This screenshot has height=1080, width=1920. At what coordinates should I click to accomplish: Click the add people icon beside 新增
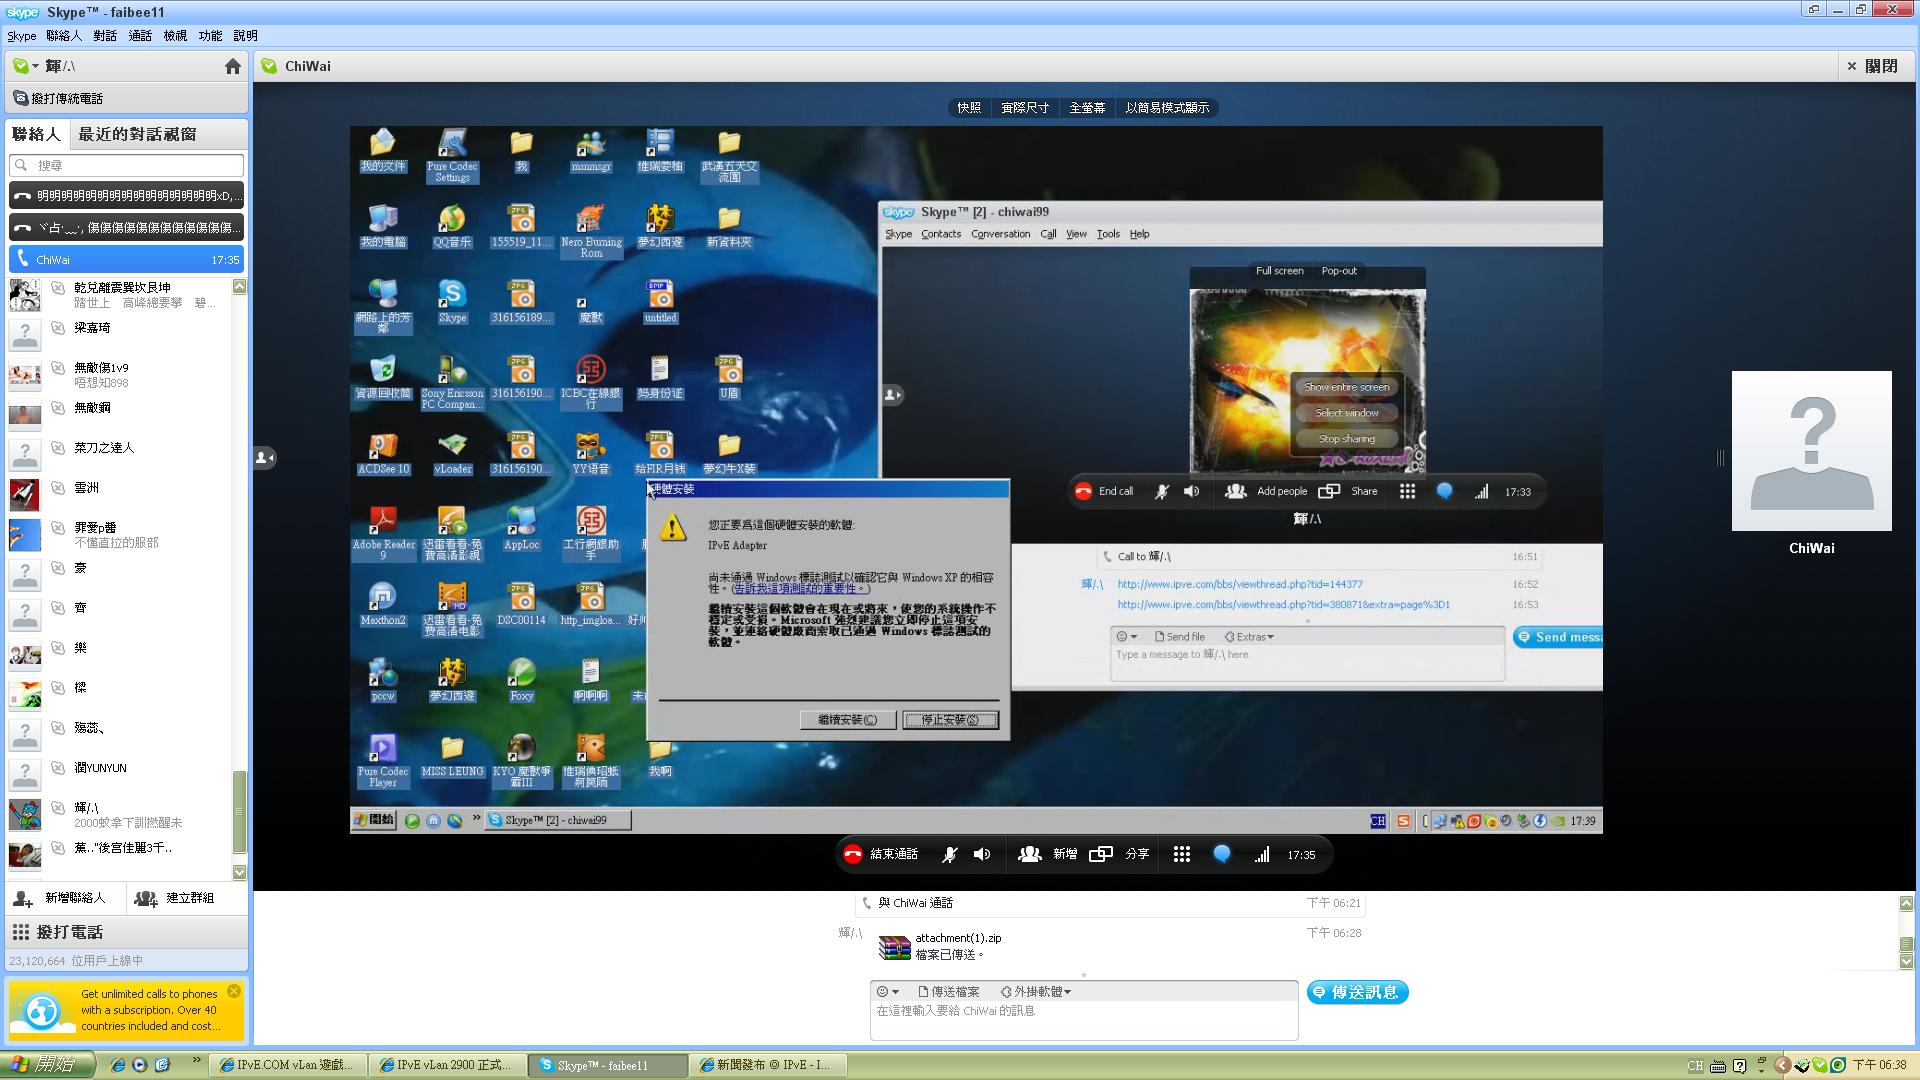coord(1029,854)
